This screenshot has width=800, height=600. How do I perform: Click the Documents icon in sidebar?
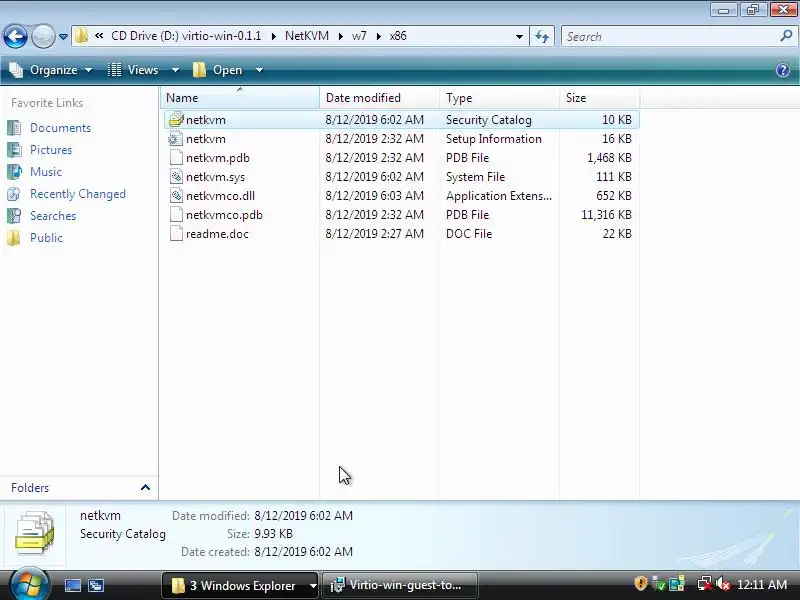(x=14, y=128)
